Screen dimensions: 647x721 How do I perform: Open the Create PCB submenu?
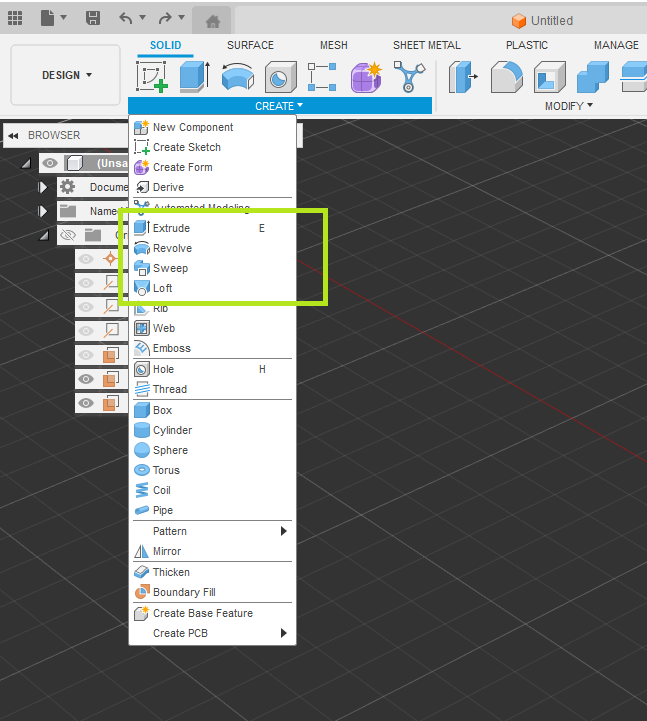point(212,633)
